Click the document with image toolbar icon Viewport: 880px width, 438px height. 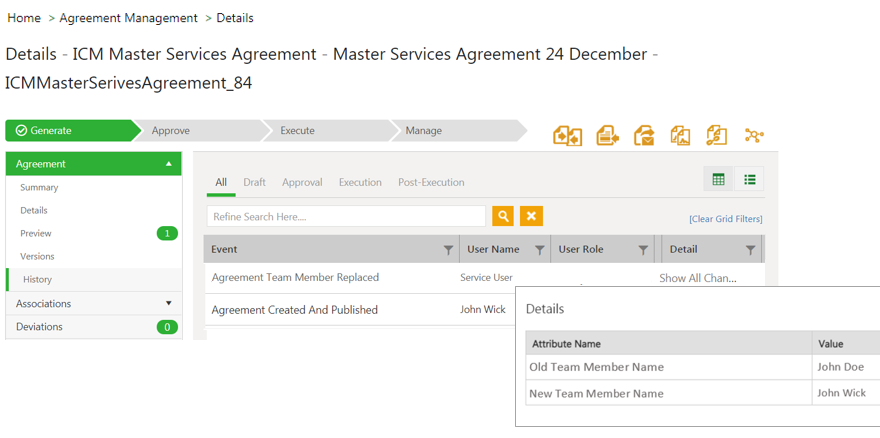(x=680, y=136)
